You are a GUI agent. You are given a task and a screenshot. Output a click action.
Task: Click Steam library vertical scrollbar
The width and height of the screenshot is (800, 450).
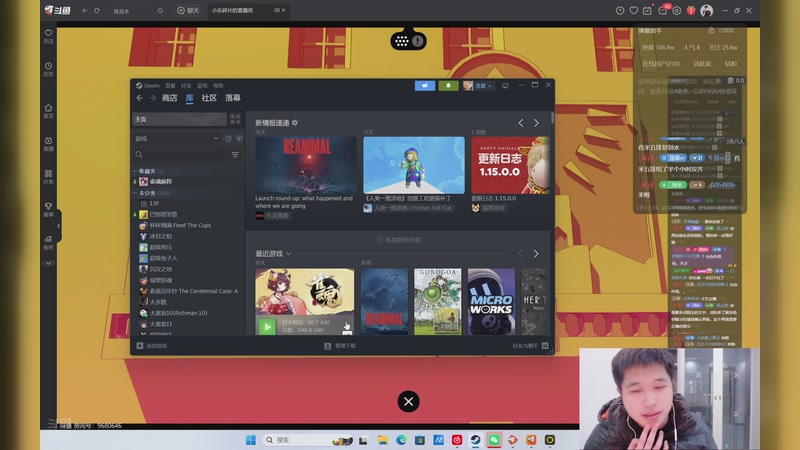(x=552, y=118)
